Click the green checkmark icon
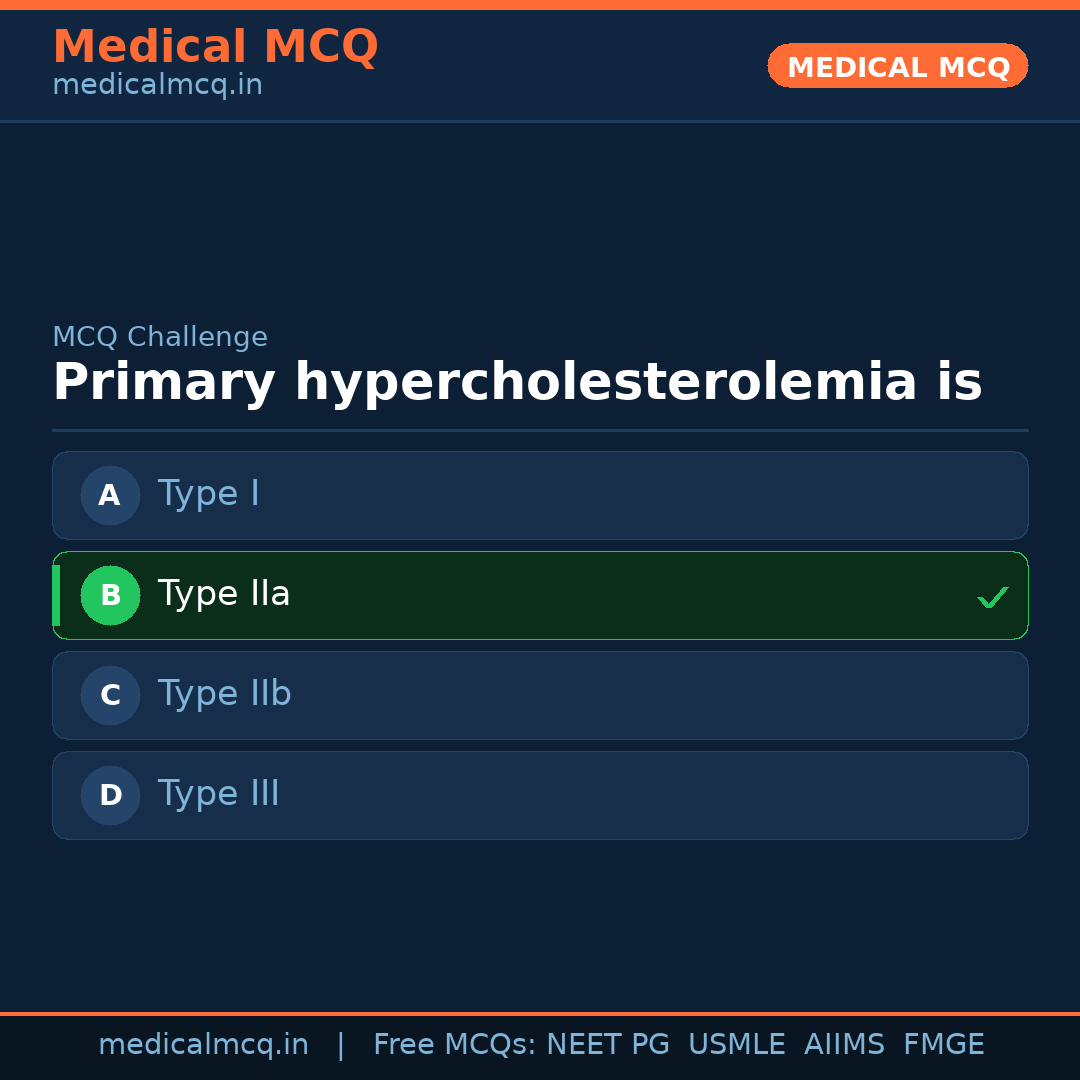 tap(992, 597)
